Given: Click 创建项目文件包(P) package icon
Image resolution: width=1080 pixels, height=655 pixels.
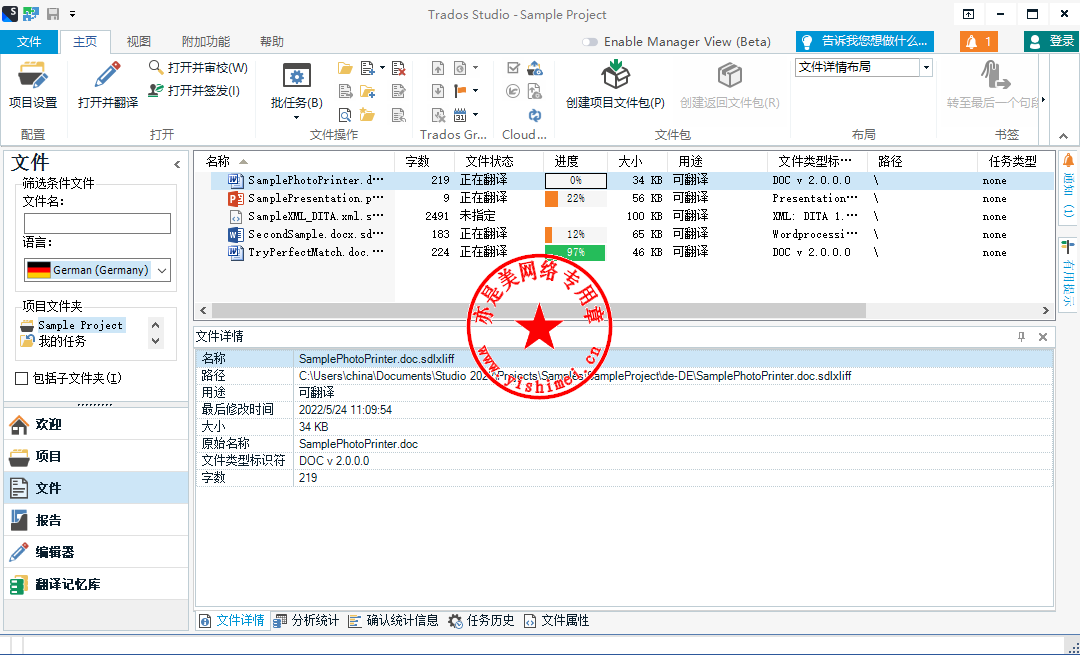Looking at the screenshot, I should [x=615, y=74].
